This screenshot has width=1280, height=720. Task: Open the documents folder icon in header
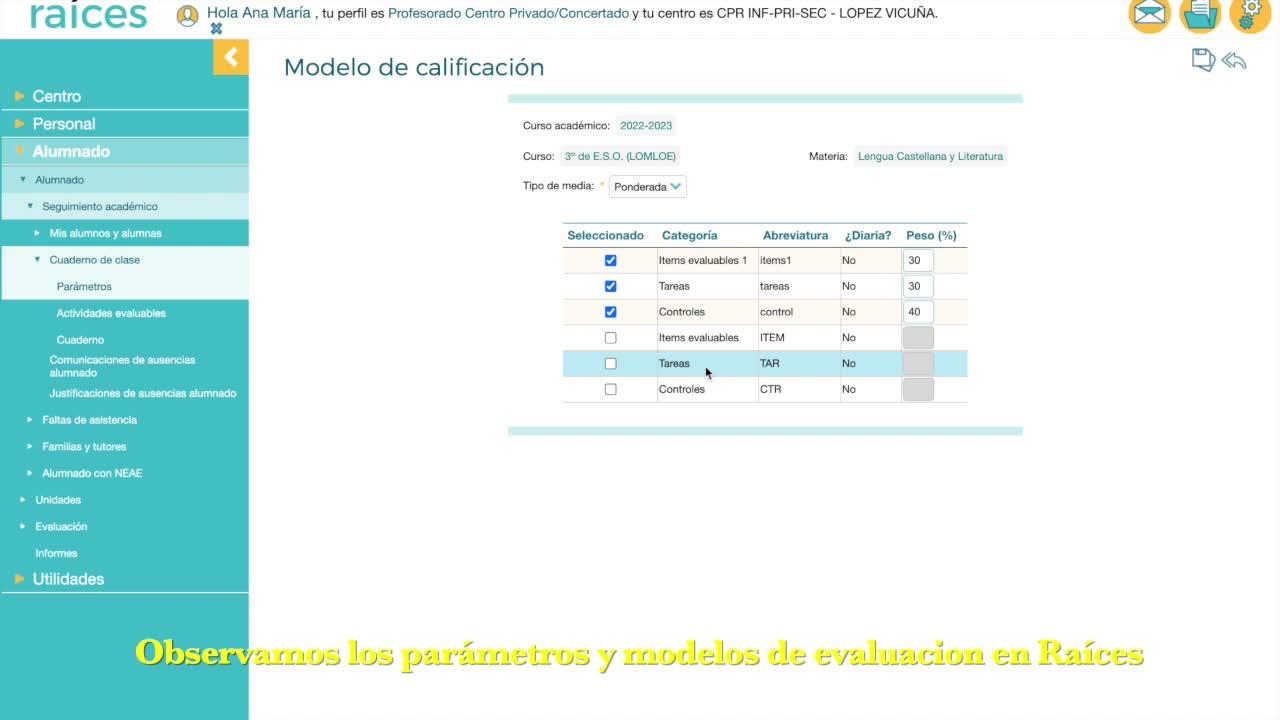[1200, 15]
